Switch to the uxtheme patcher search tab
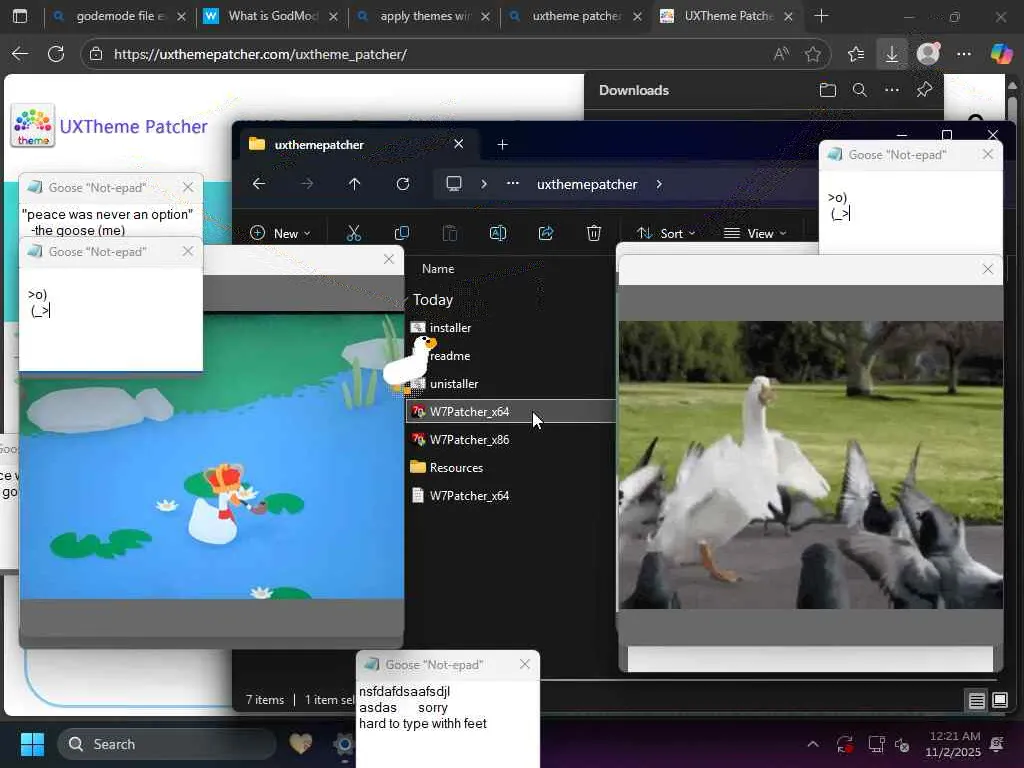The width and height of the screenshot is (1024, 768). pos(576,16)
